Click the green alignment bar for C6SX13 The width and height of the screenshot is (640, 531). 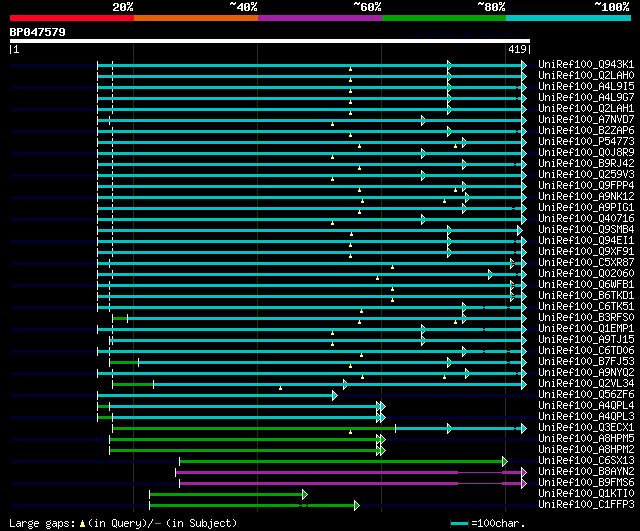pyautogui.click(x=341, y=461)
